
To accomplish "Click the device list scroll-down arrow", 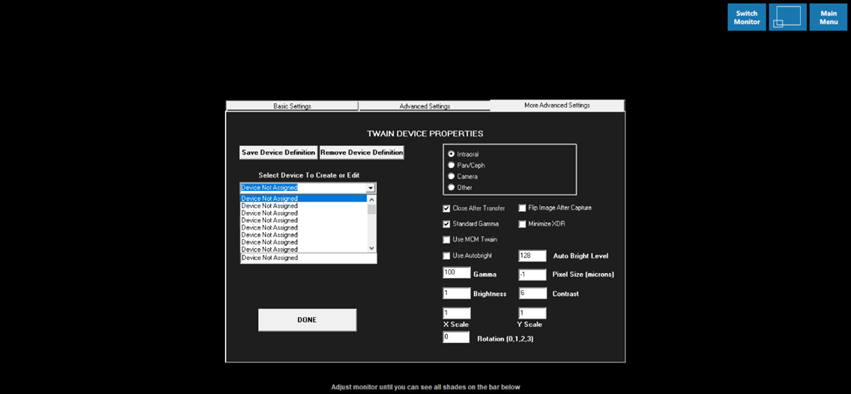I will [372, 248].
